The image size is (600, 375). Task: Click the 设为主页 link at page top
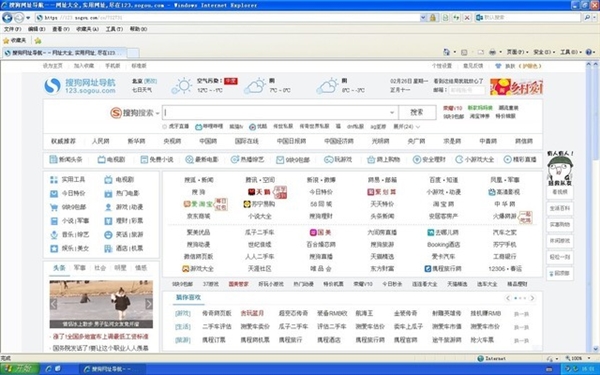(x=52, y=66)
